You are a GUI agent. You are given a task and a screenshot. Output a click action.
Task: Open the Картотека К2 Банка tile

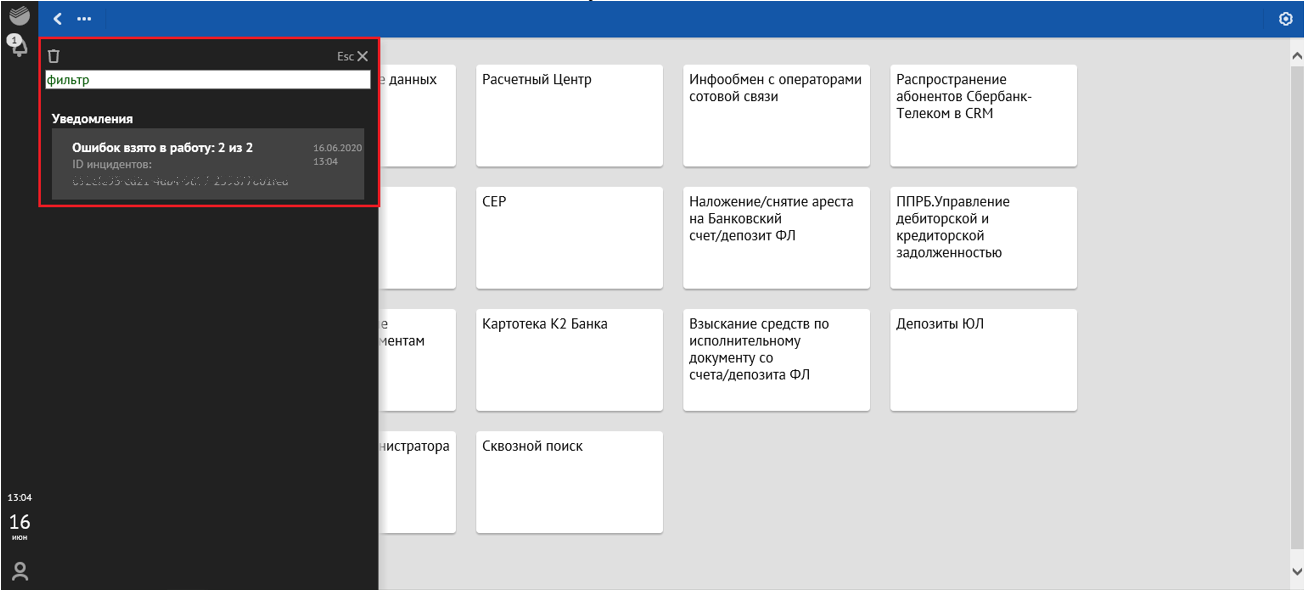pyautogui.click(x=569, y=359)
